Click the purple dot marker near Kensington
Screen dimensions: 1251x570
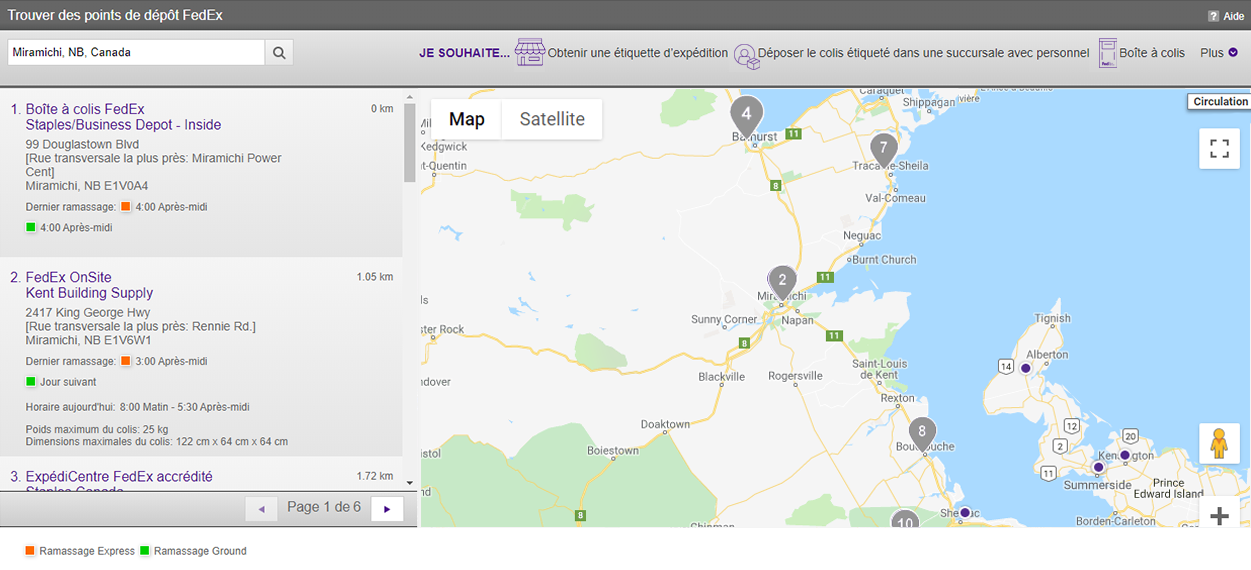[1125, 455]
